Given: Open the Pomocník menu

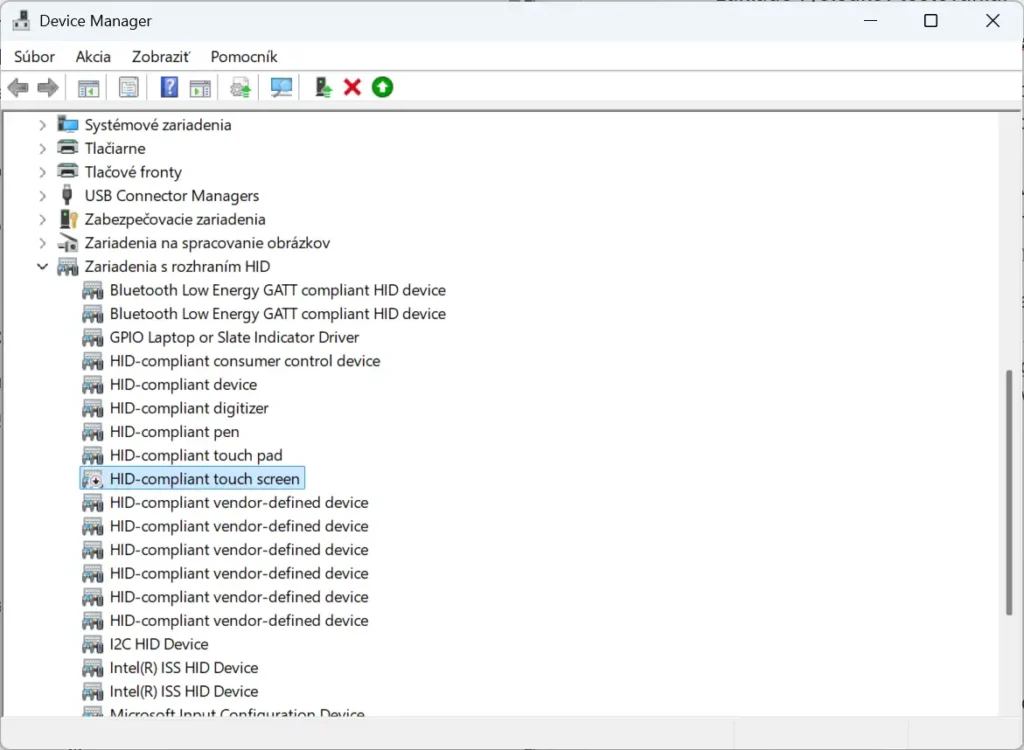Looking at the screenshot, I should 244,57.
